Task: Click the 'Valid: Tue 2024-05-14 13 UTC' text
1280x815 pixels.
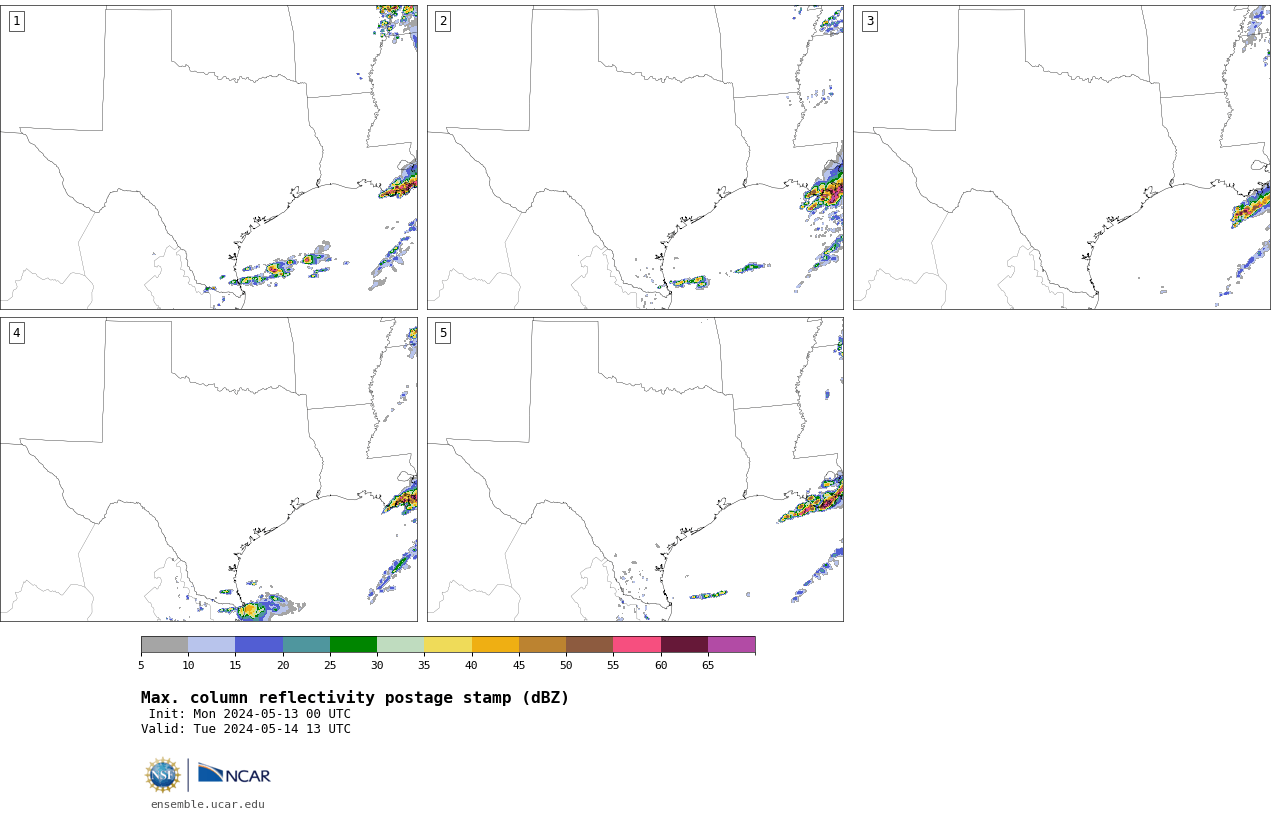Action: pyautogui.click(x=246, y=729)
